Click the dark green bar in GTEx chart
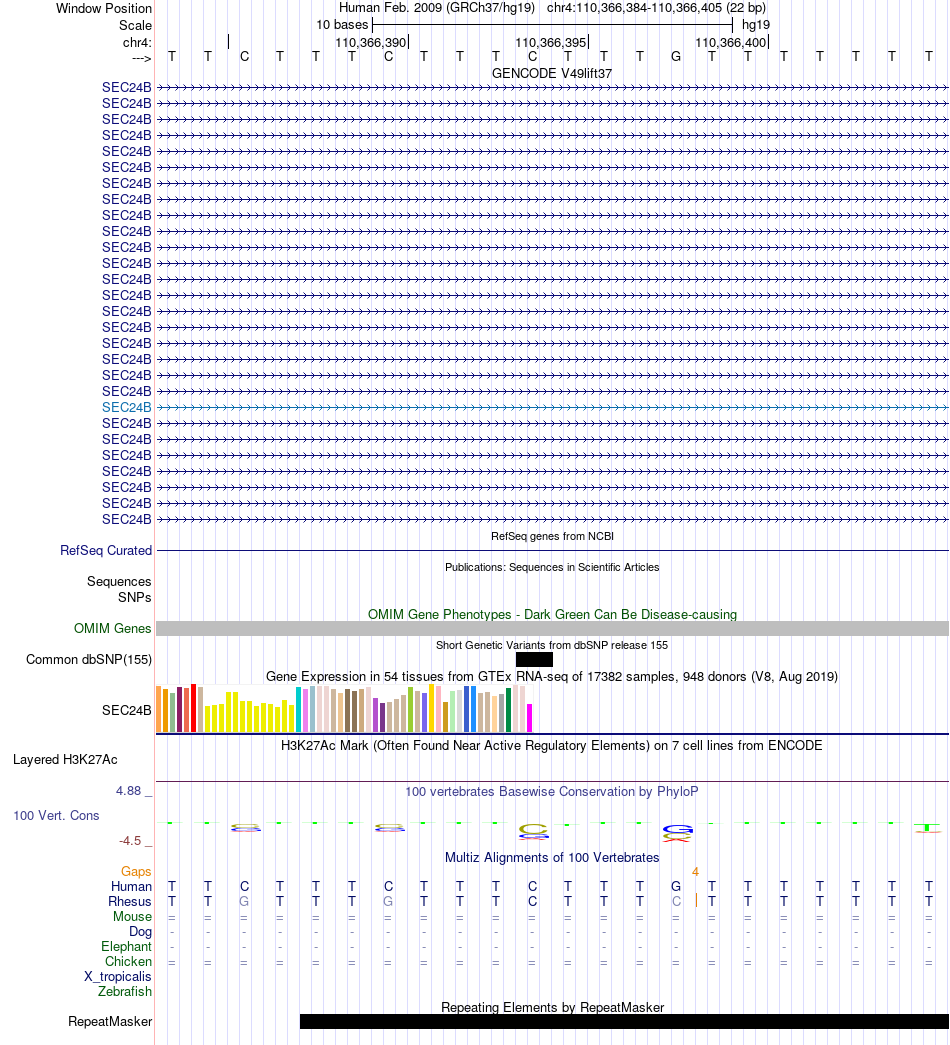The width and height of the screenshot is (950, 1045). point(508,710)
